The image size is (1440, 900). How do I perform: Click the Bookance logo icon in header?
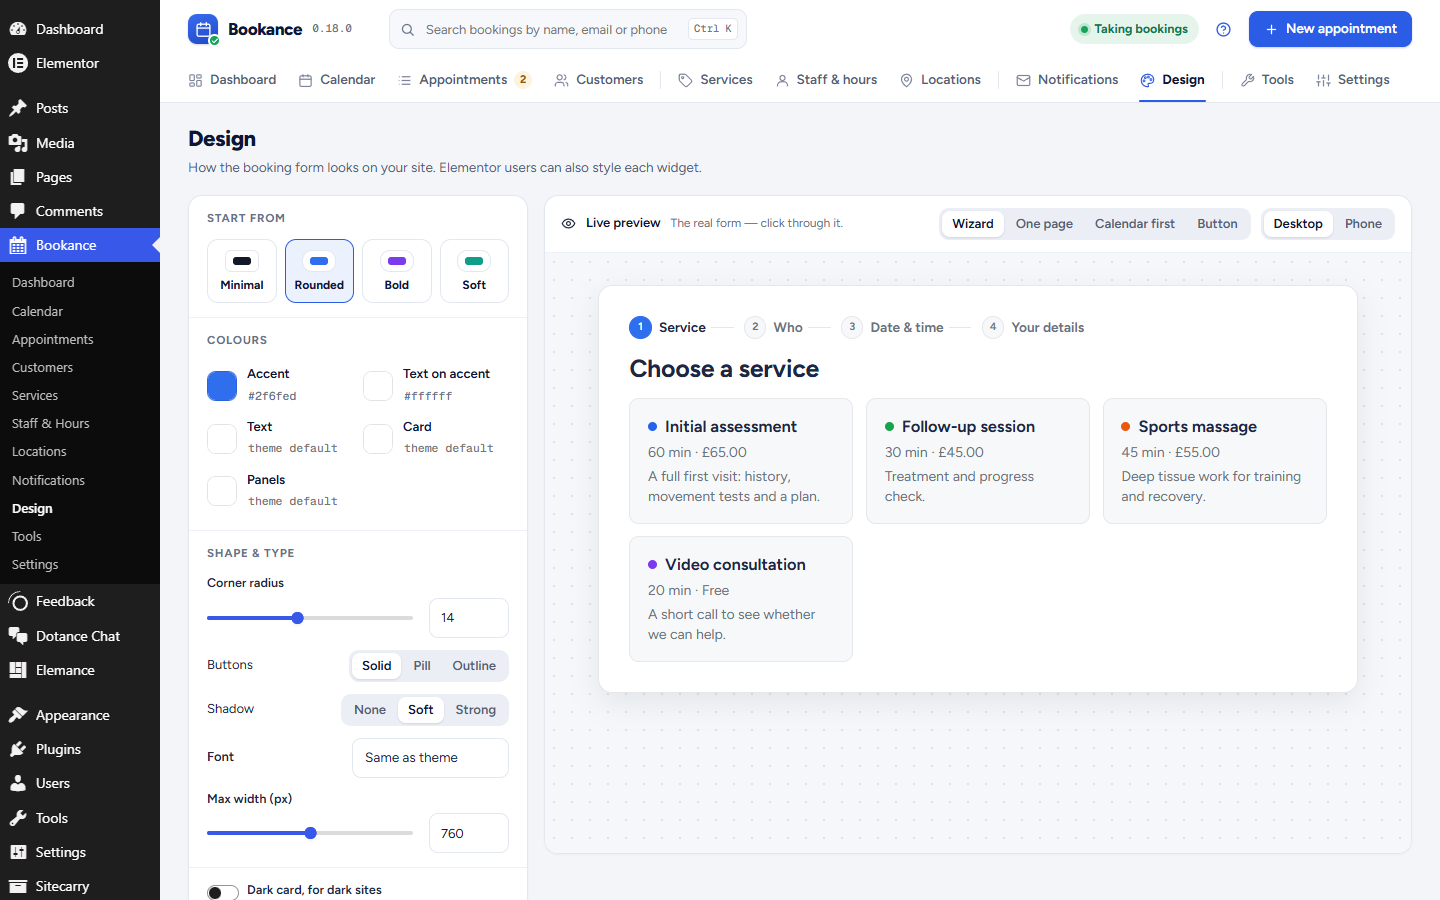[x=203, y=29]
